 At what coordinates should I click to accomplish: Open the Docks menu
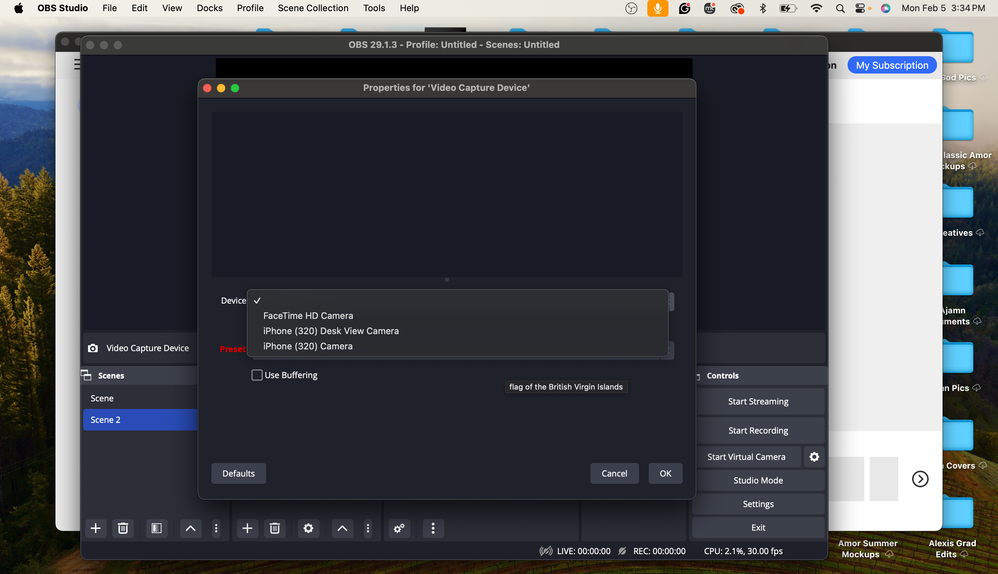coord(209,8)
